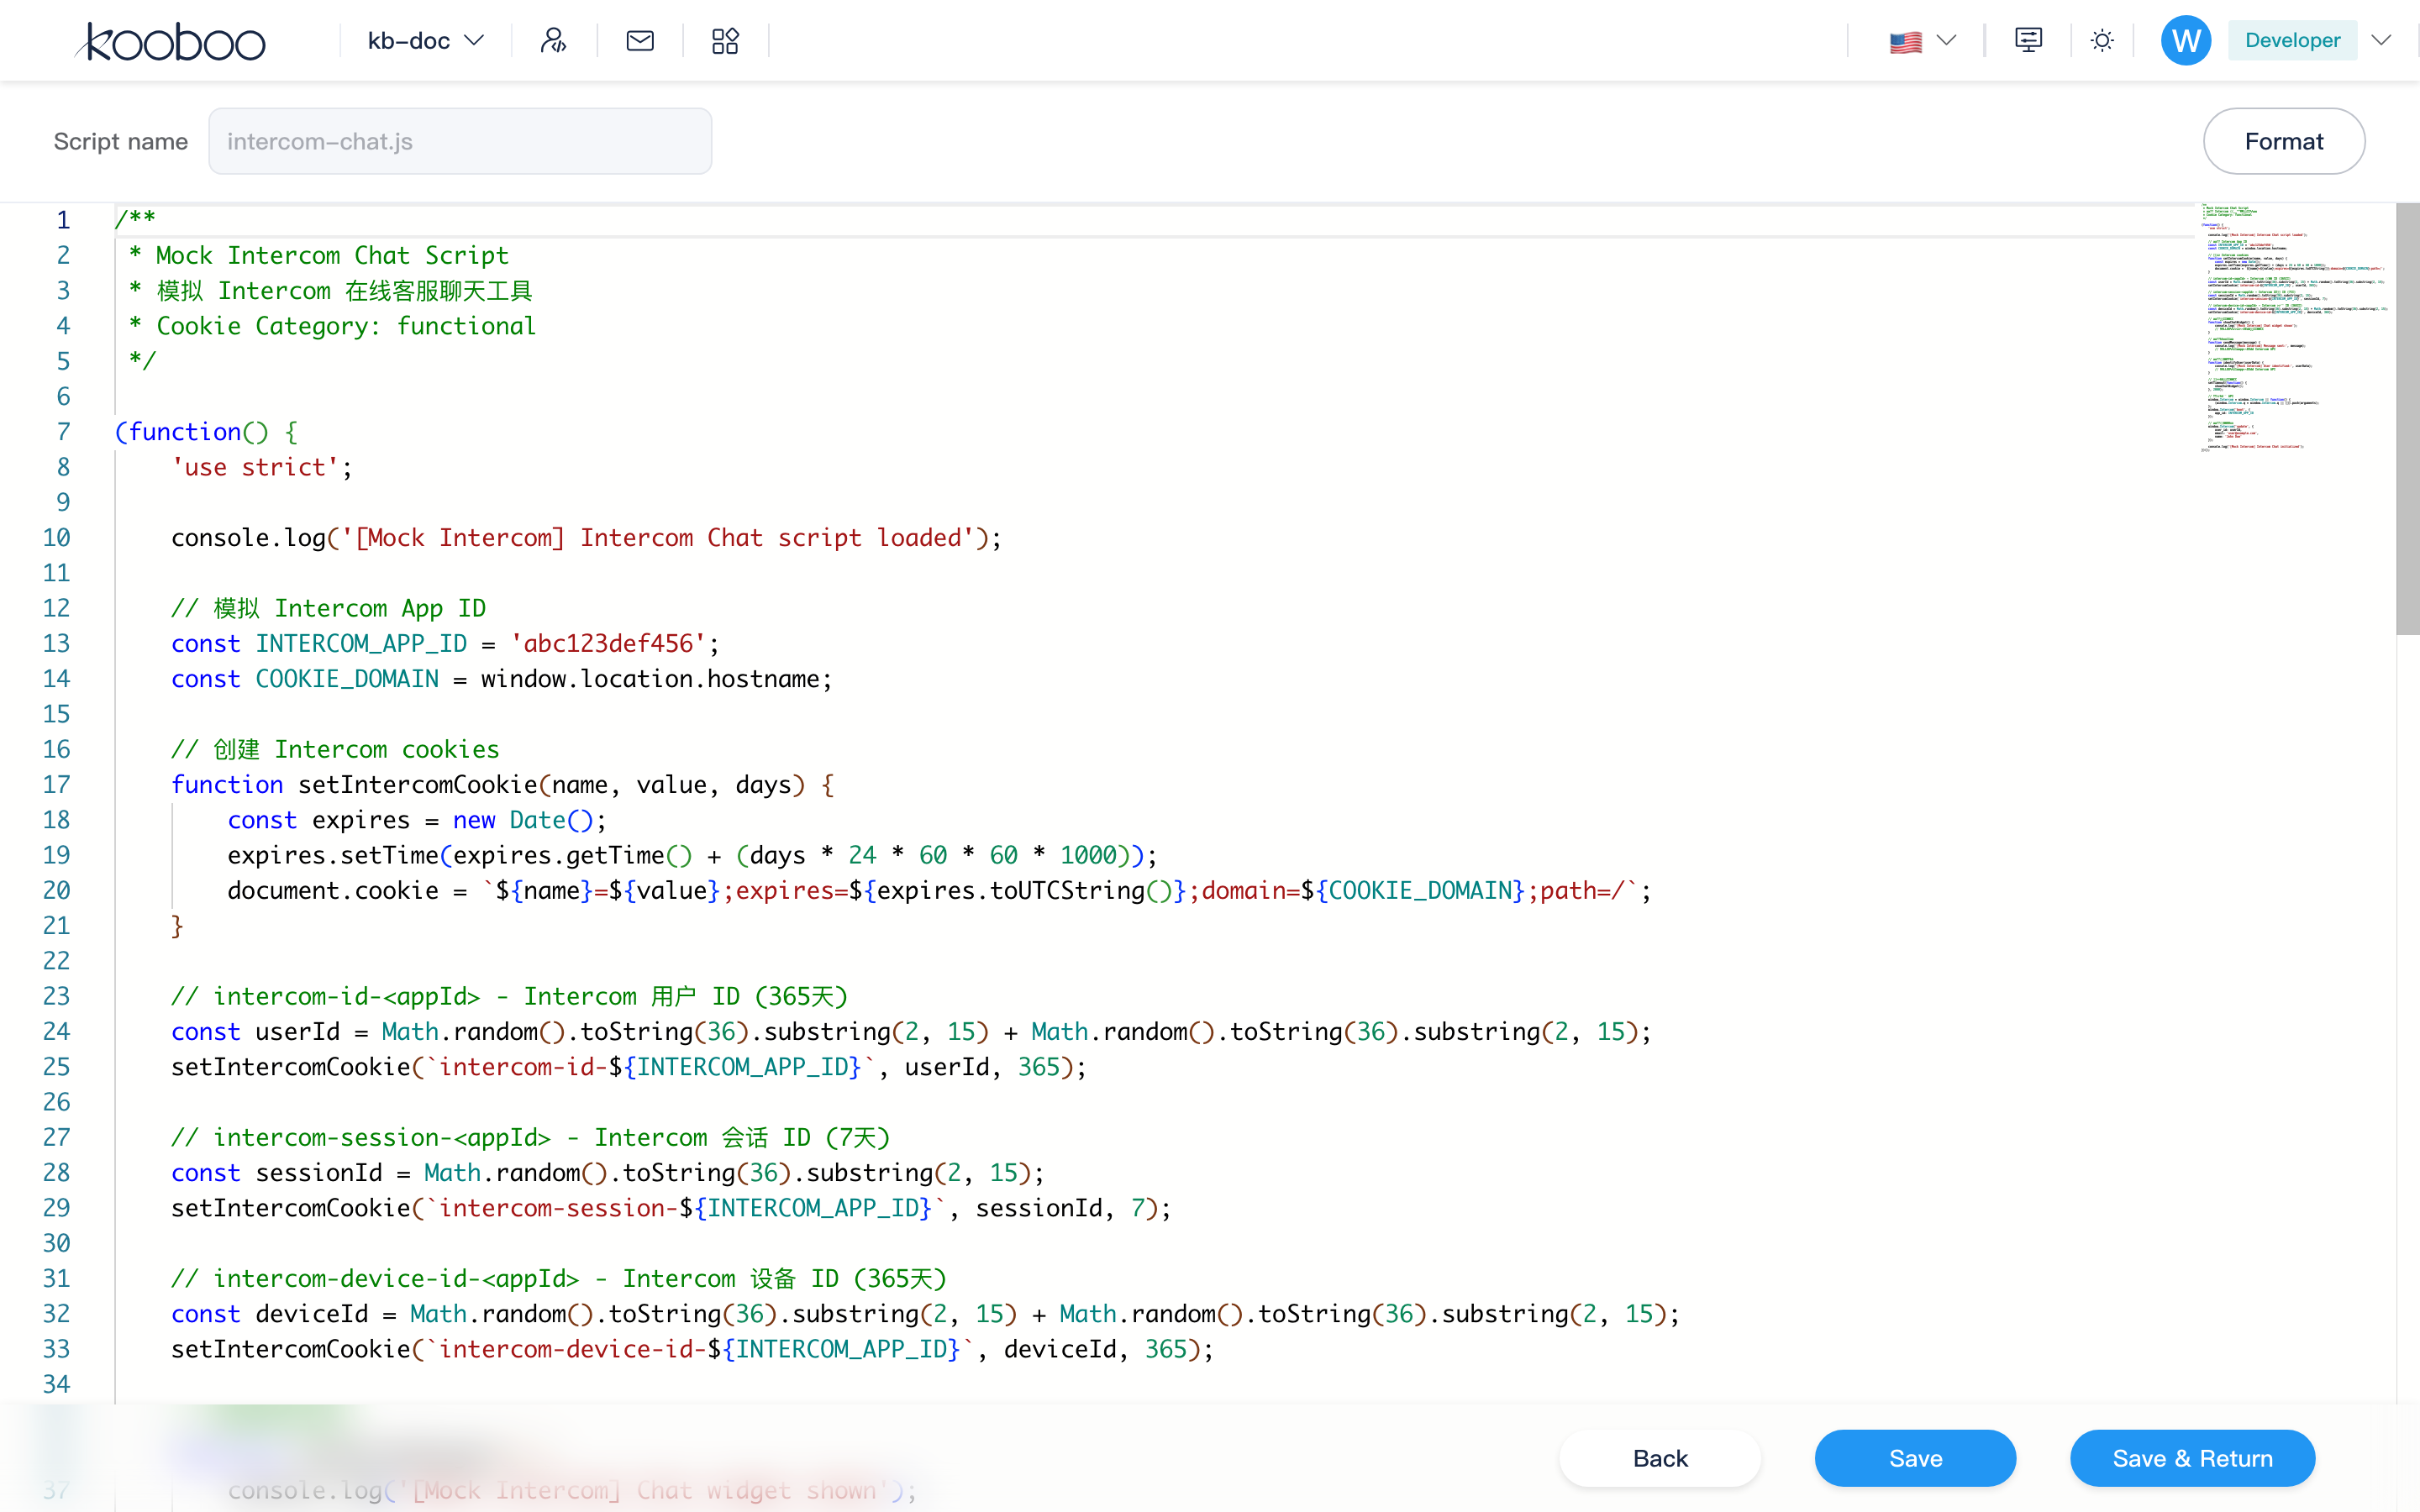Click the sessionId declaration on line 28

pos(607,1173)
